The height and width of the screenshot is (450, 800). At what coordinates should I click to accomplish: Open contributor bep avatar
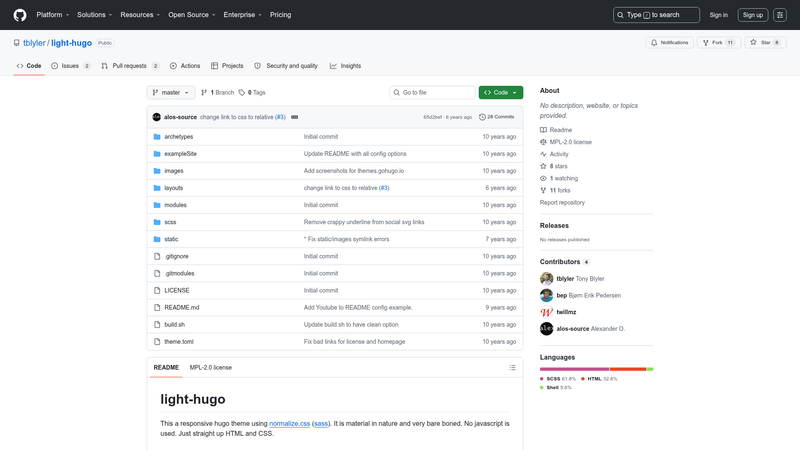pyautogui.click(x=546, y=295)
